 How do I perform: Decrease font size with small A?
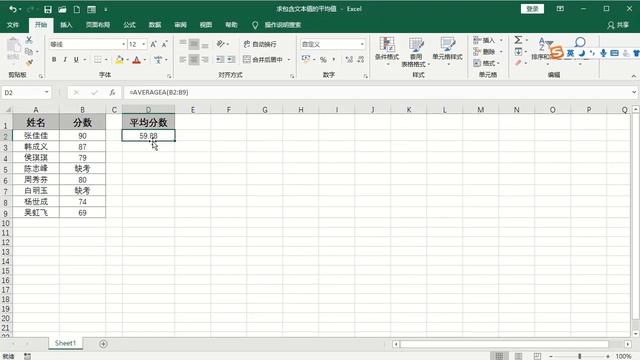pos(164,44)
